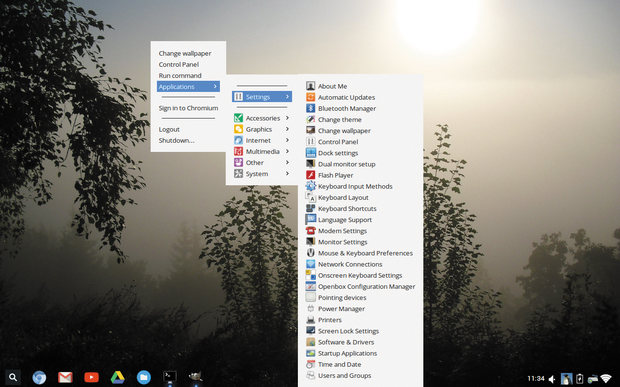Launch Chromium browser from the taskbar
Viewport: 620px width, 387px height.
click(39, 377)
